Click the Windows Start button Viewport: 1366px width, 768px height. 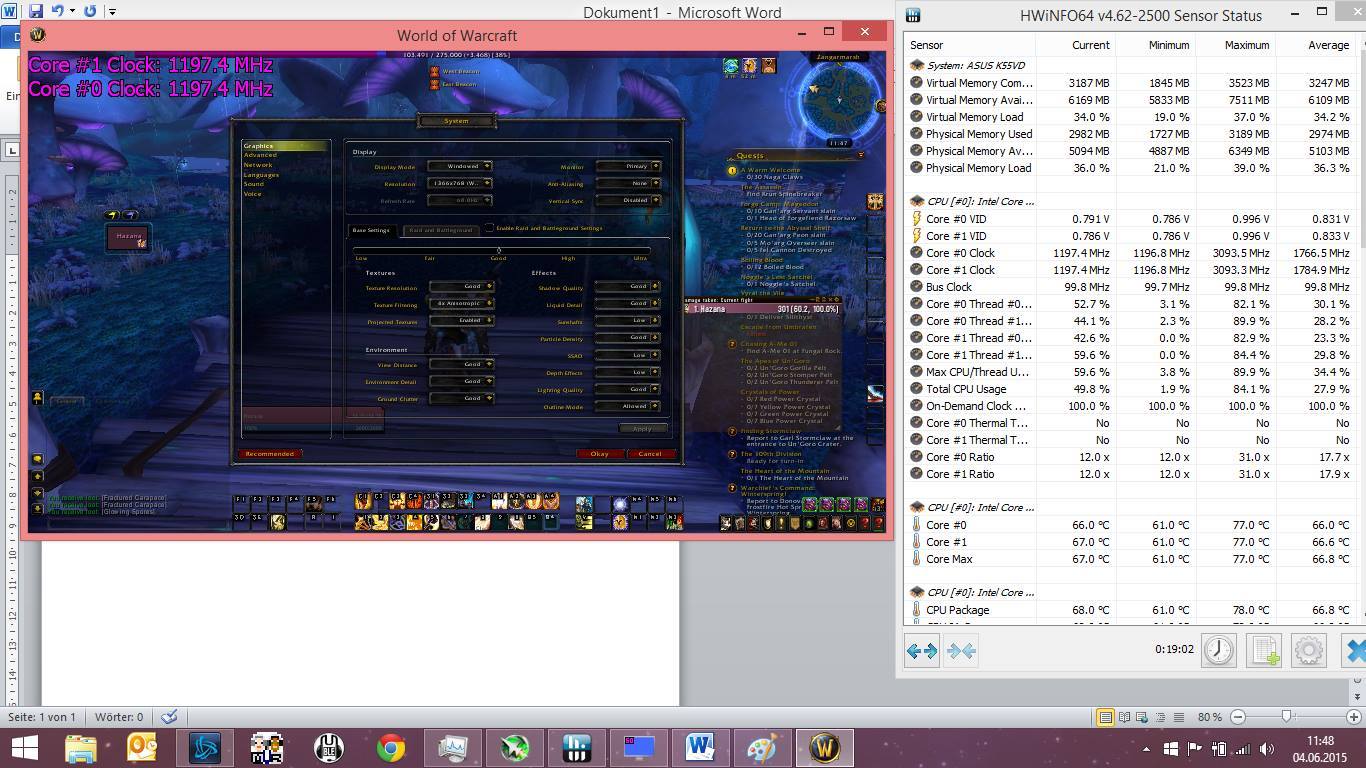[25, 748]
